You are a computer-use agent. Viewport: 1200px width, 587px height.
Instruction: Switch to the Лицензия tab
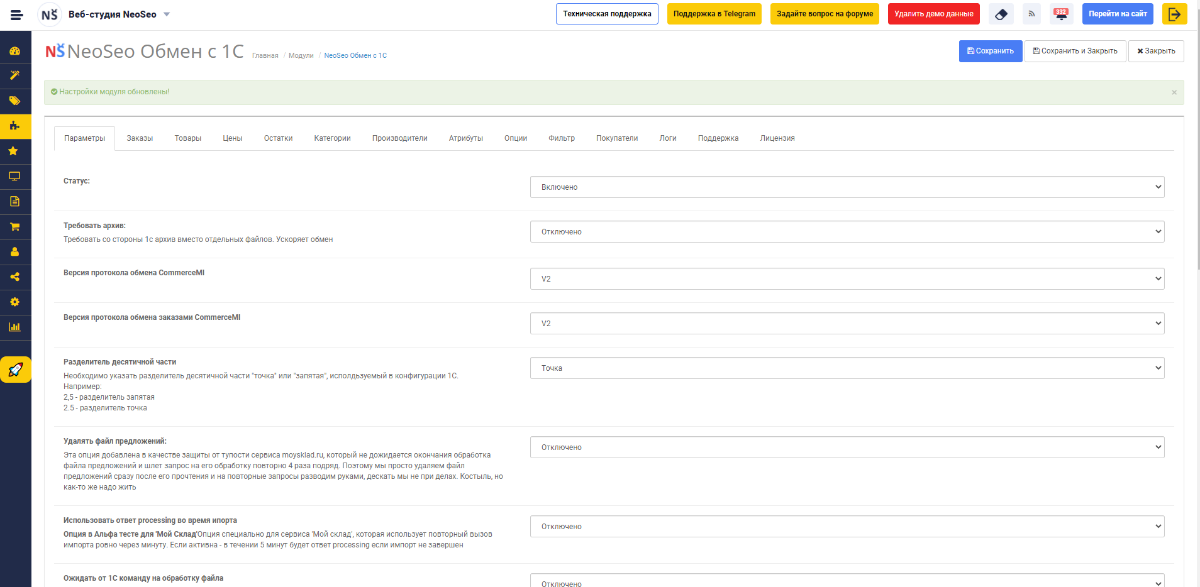(x=777, y=139)
